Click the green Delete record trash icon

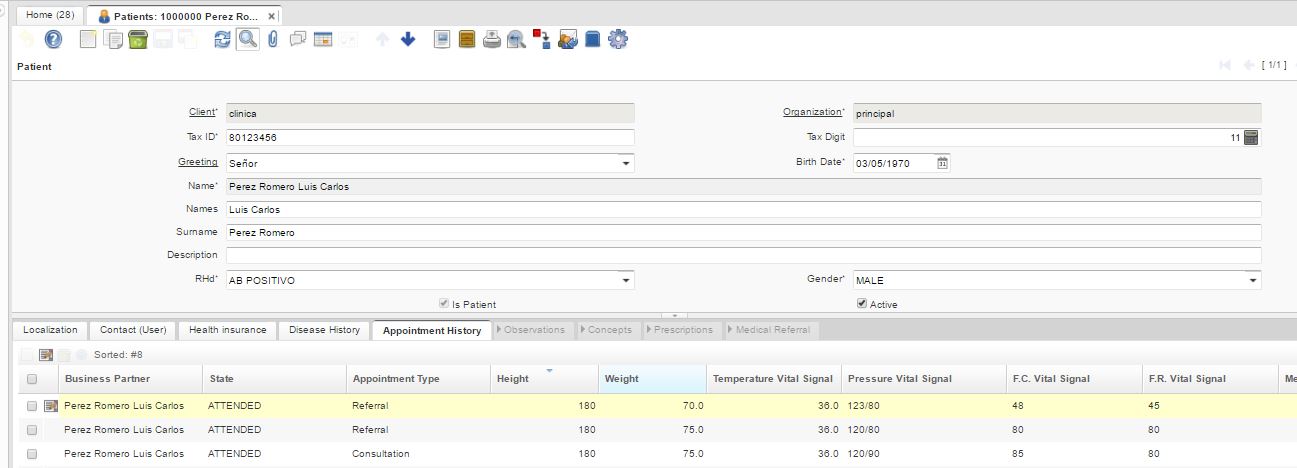139,40
